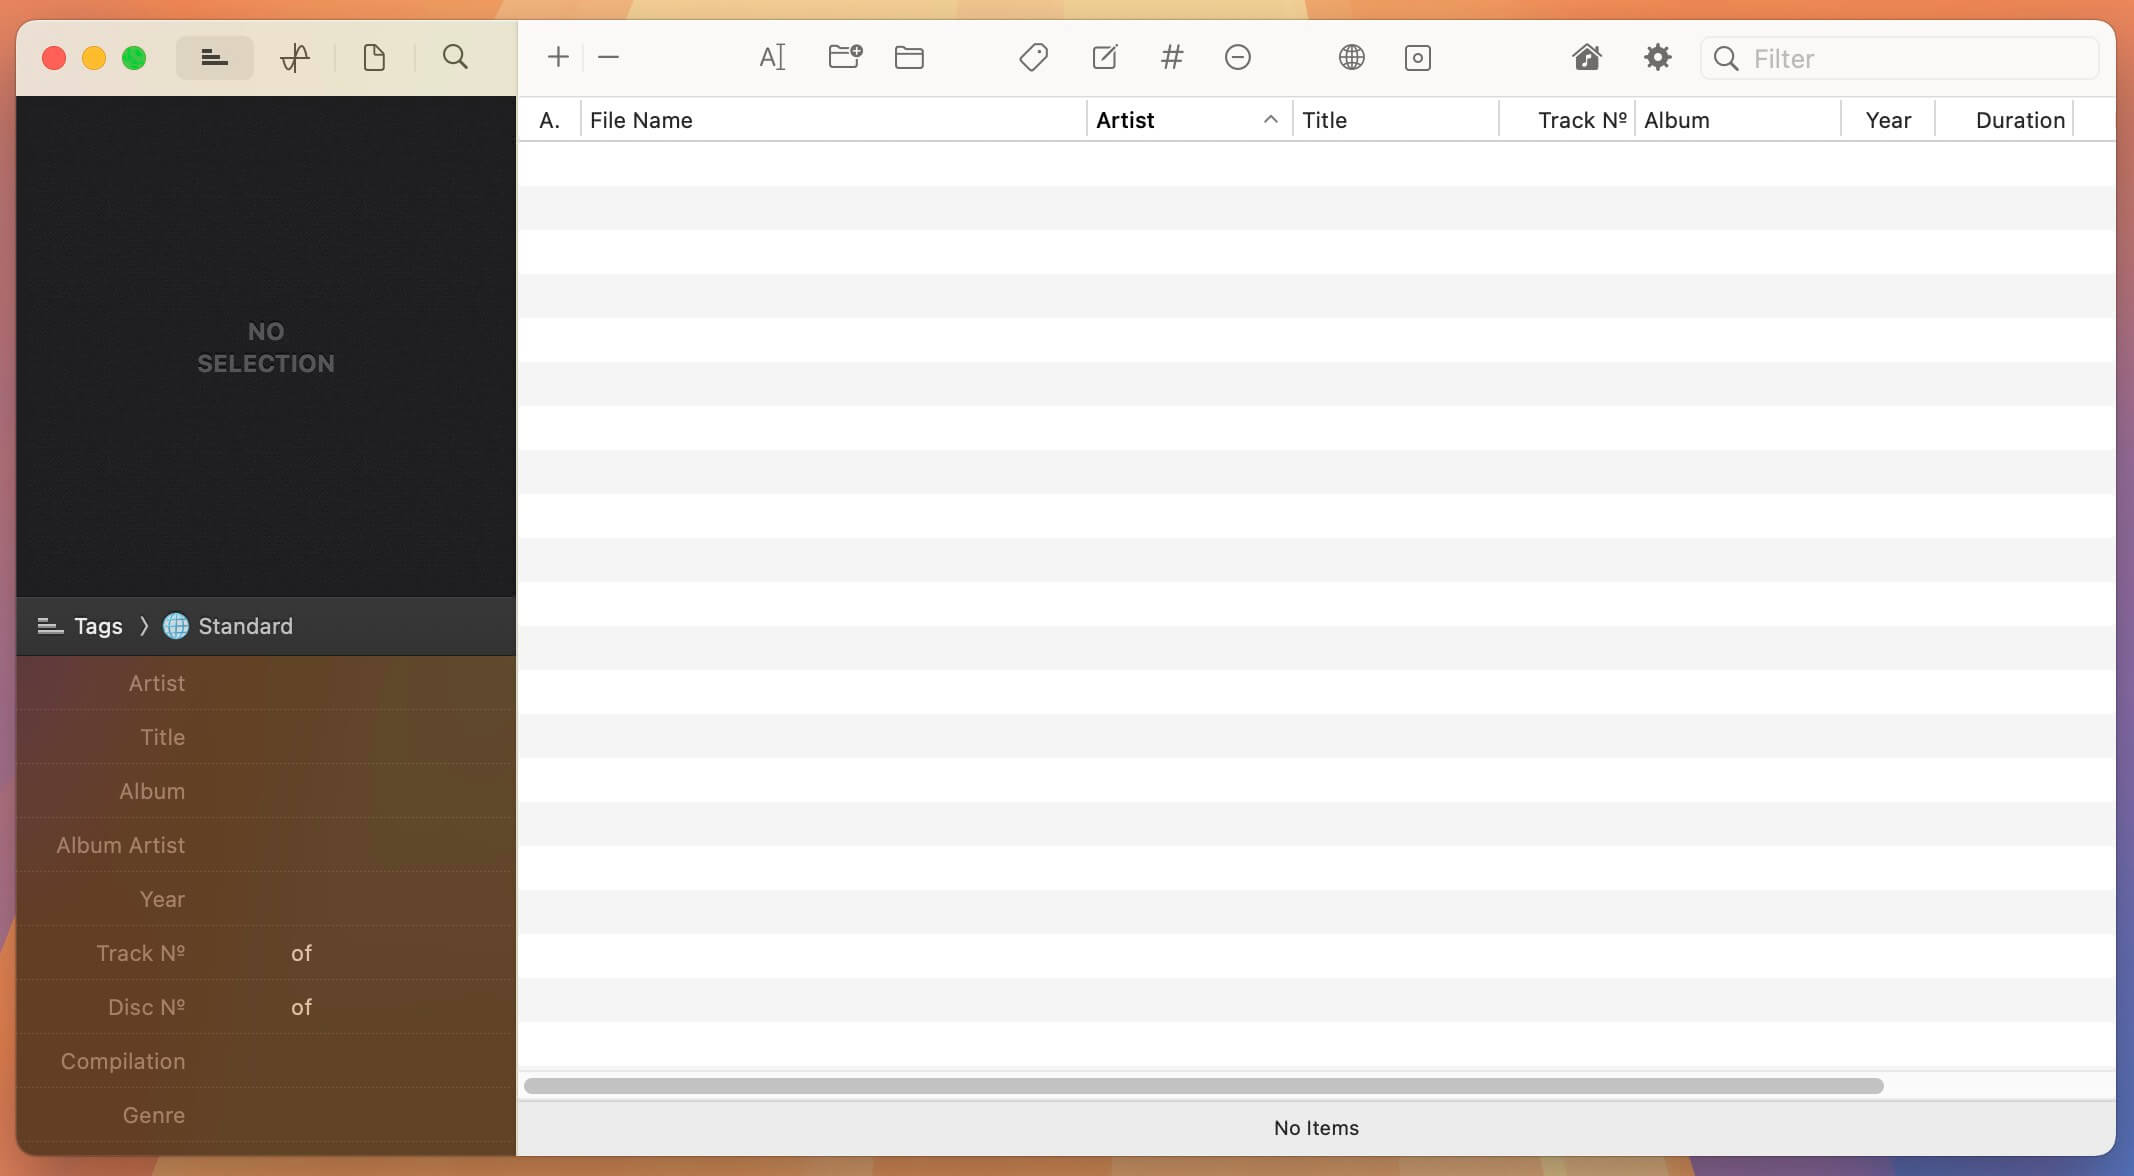Click the track numbering hash icon
The height and width of the screenshot is (1176, 2134).
(1170, 57)
